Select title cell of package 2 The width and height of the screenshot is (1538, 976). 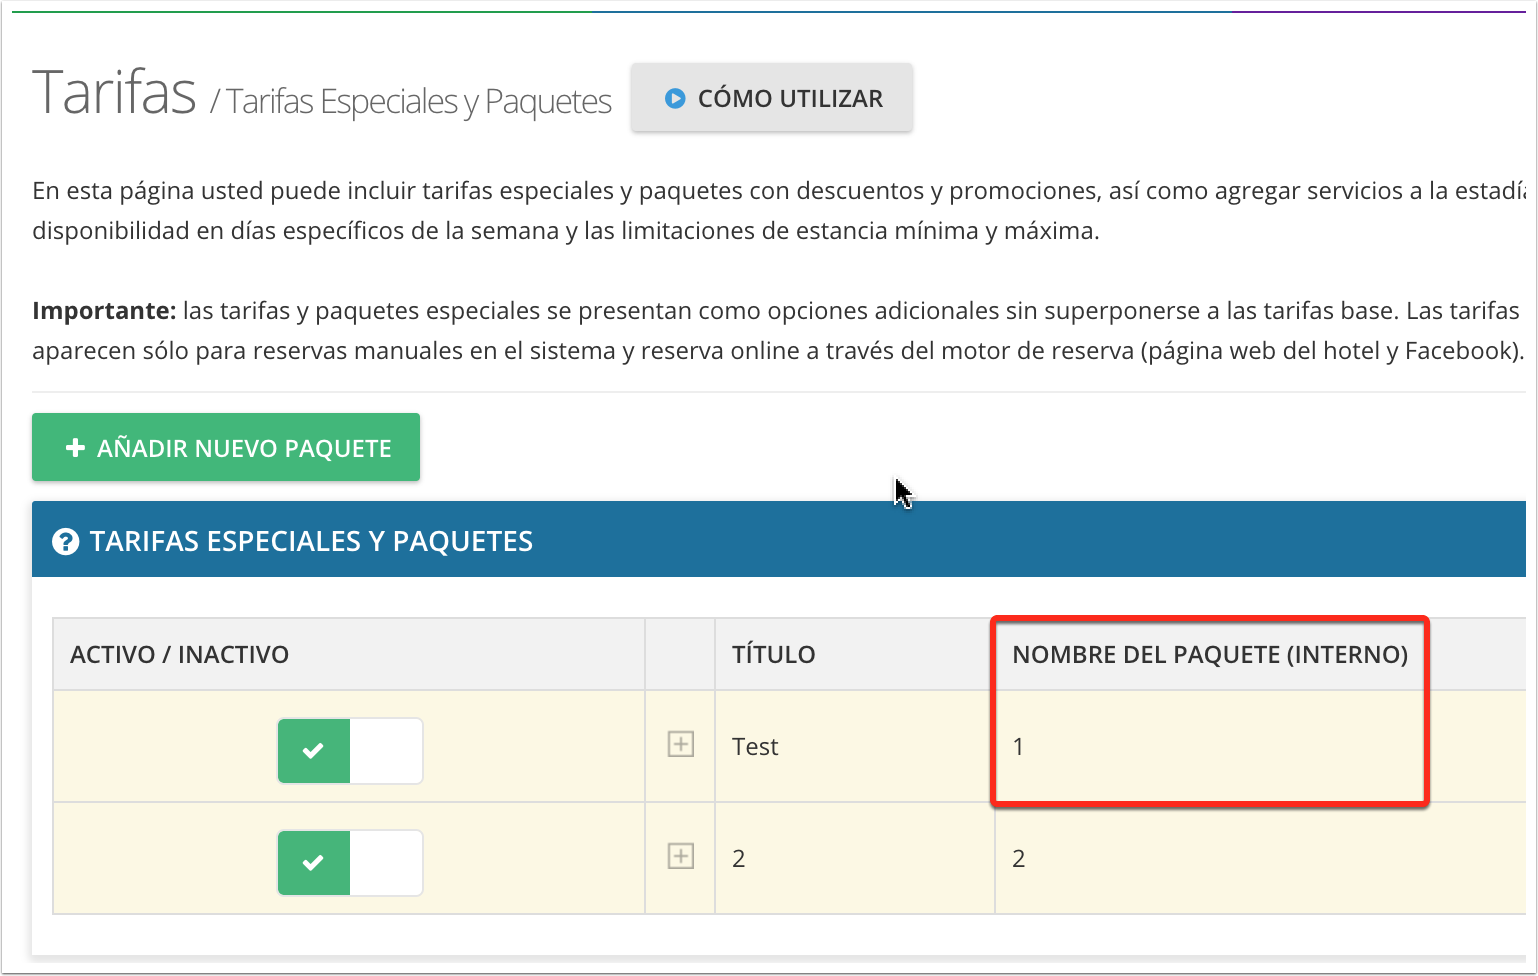click(x=739, y=859)
